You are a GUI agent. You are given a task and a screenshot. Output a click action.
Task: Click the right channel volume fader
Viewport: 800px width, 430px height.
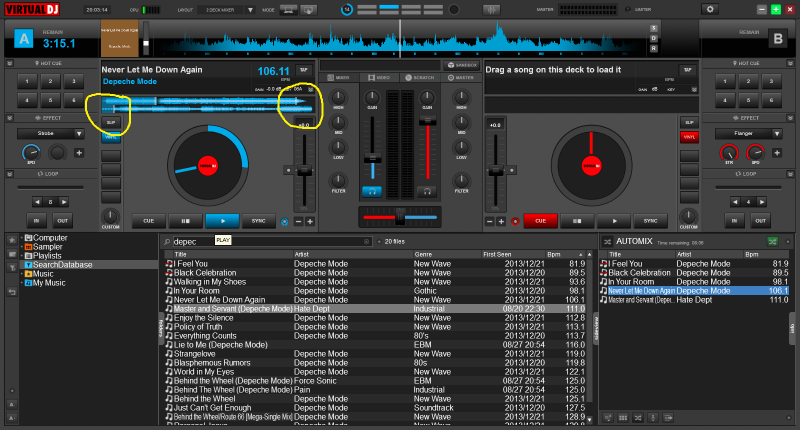(427, 121)
